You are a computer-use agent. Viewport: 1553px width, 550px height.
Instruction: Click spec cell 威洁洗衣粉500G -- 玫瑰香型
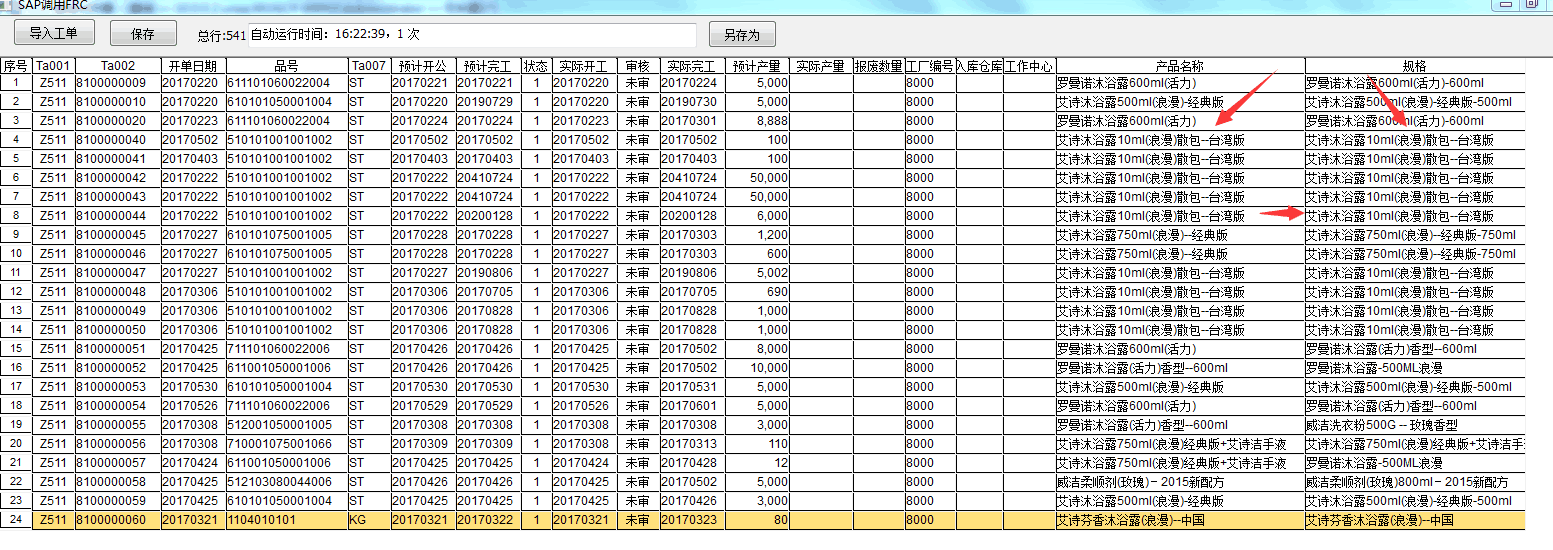click(x=1415, y=425)
